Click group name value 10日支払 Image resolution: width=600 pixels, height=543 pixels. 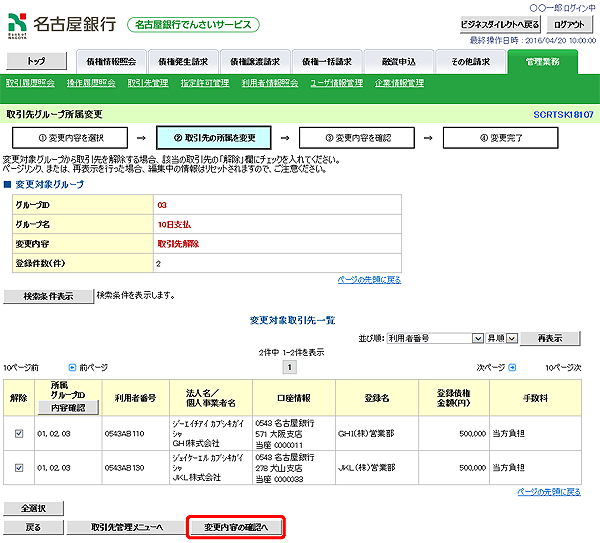pyautogui.click(x=174, y=225)
